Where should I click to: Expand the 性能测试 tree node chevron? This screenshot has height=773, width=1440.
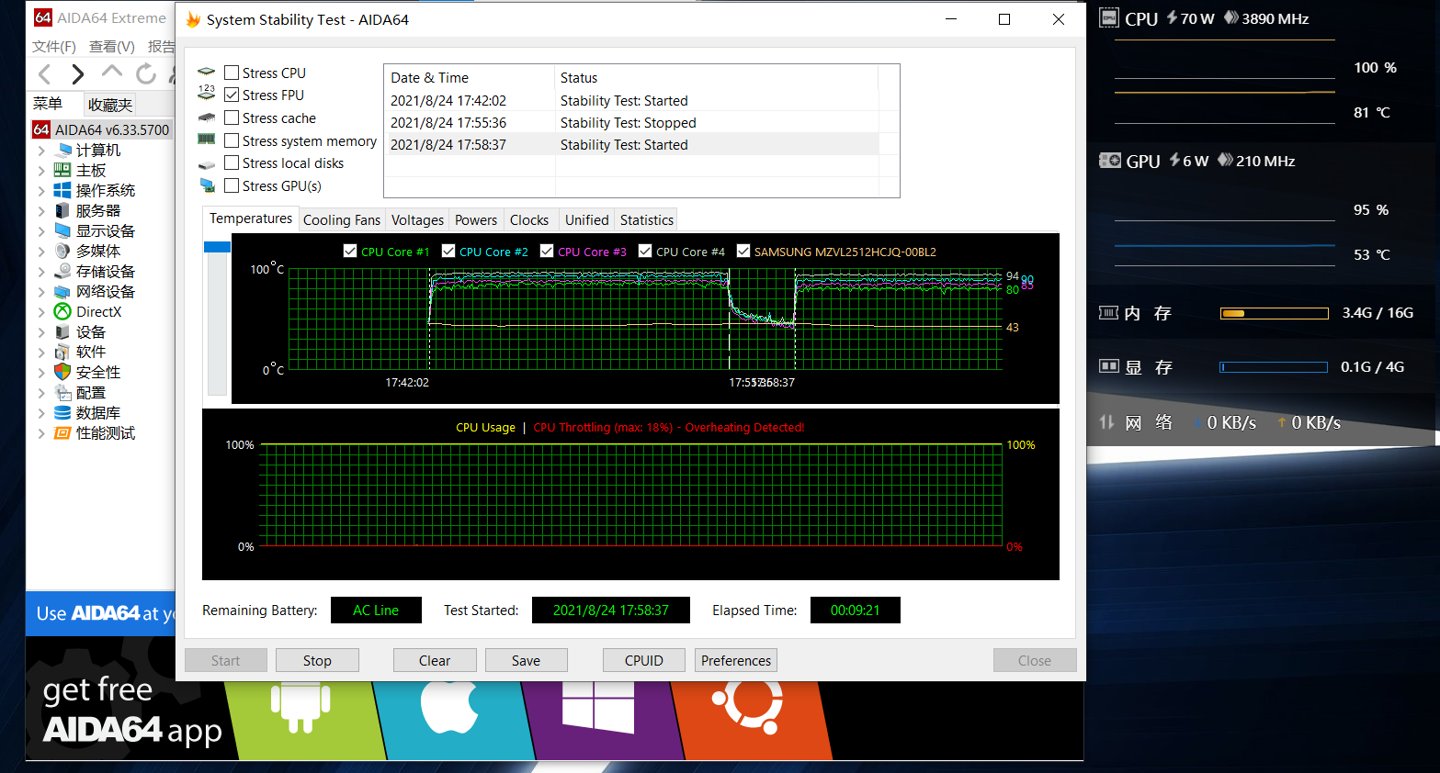[x=41, y=433]
